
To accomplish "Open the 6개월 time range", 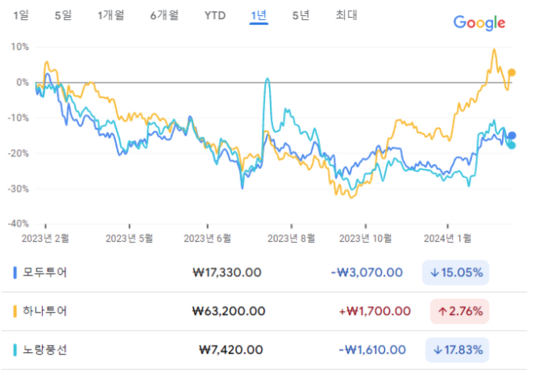I will pos(164,15).
